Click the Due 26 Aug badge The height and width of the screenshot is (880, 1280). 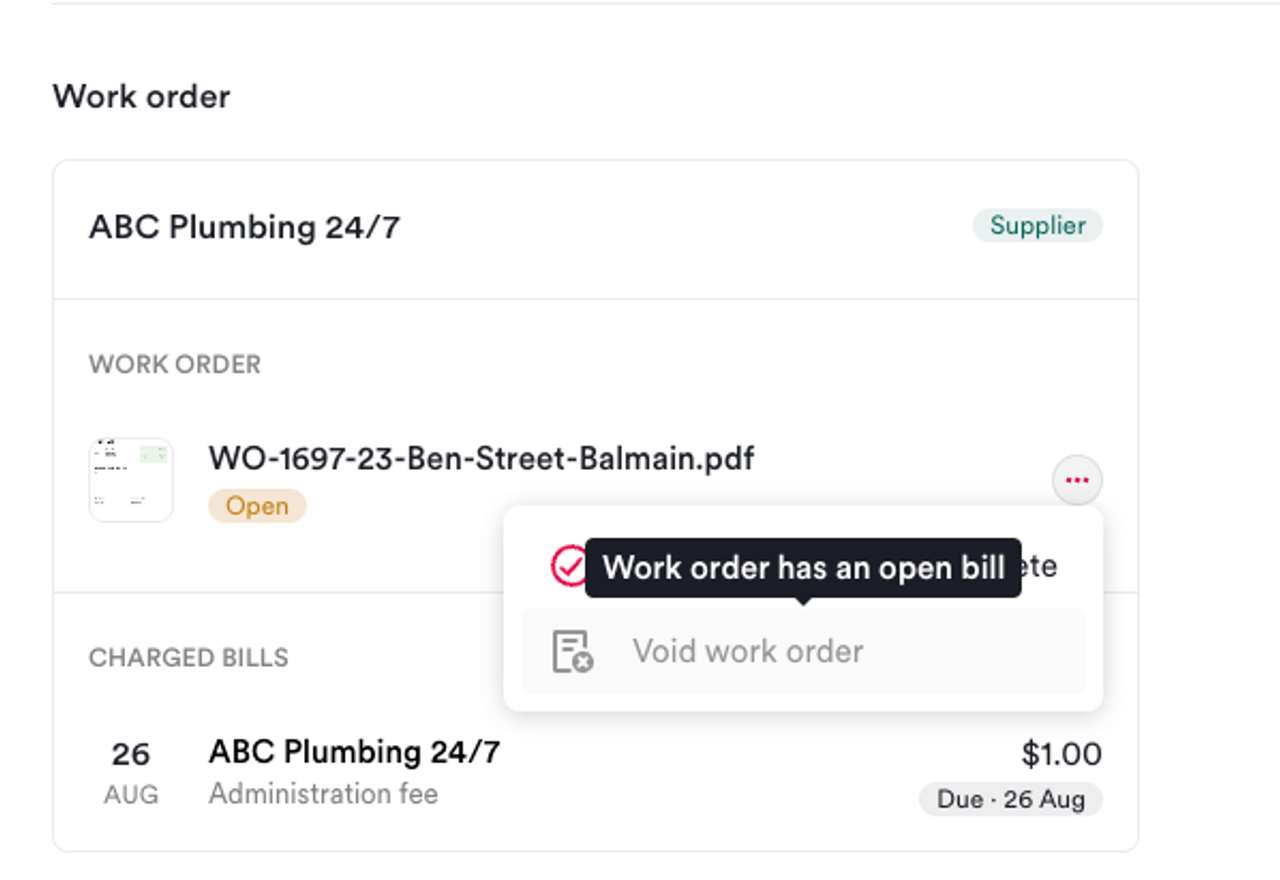point(1011,799)
